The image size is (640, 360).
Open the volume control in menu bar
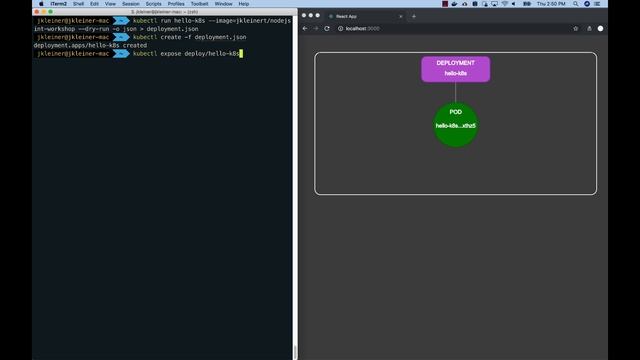tap(514, 4)
